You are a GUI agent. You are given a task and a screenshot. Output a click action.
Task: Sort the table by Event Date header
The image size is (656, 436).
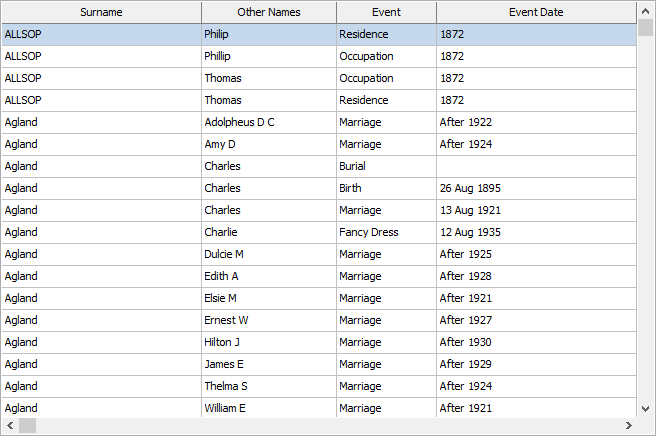point(535,12)
